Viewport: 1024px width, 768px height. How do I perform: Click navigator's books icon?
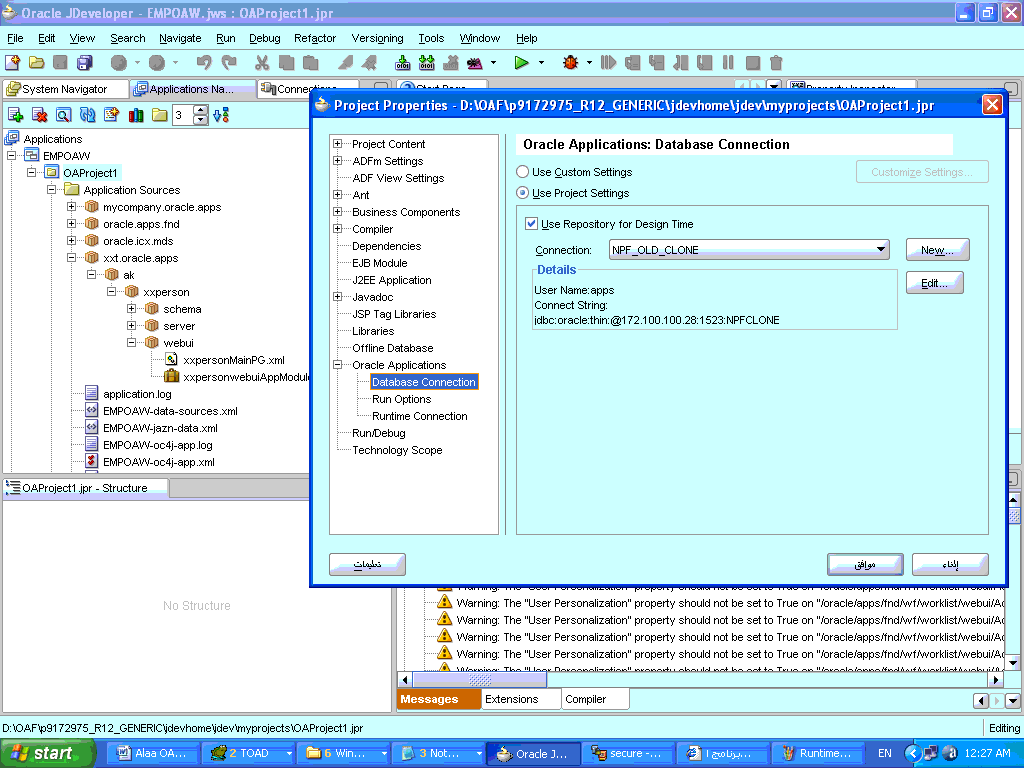pyautogui.click(x=136, y=116)
